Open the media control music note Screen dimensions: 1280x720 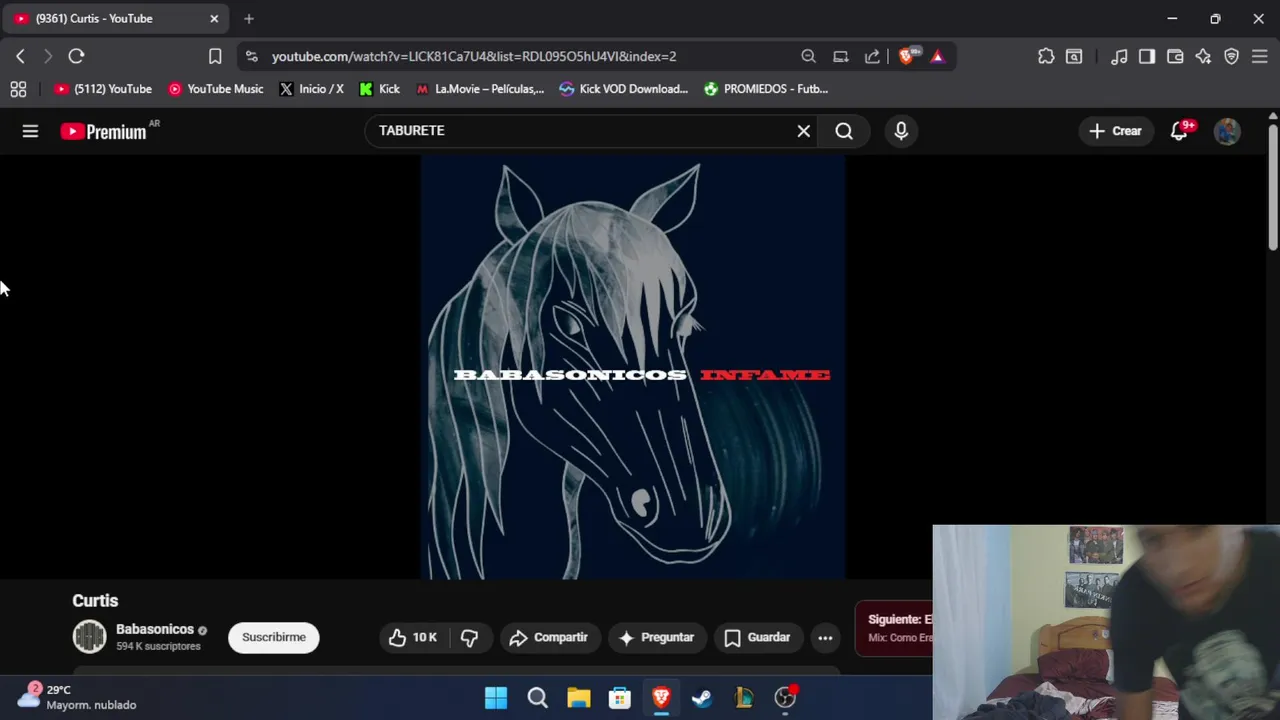point(1120,56)
